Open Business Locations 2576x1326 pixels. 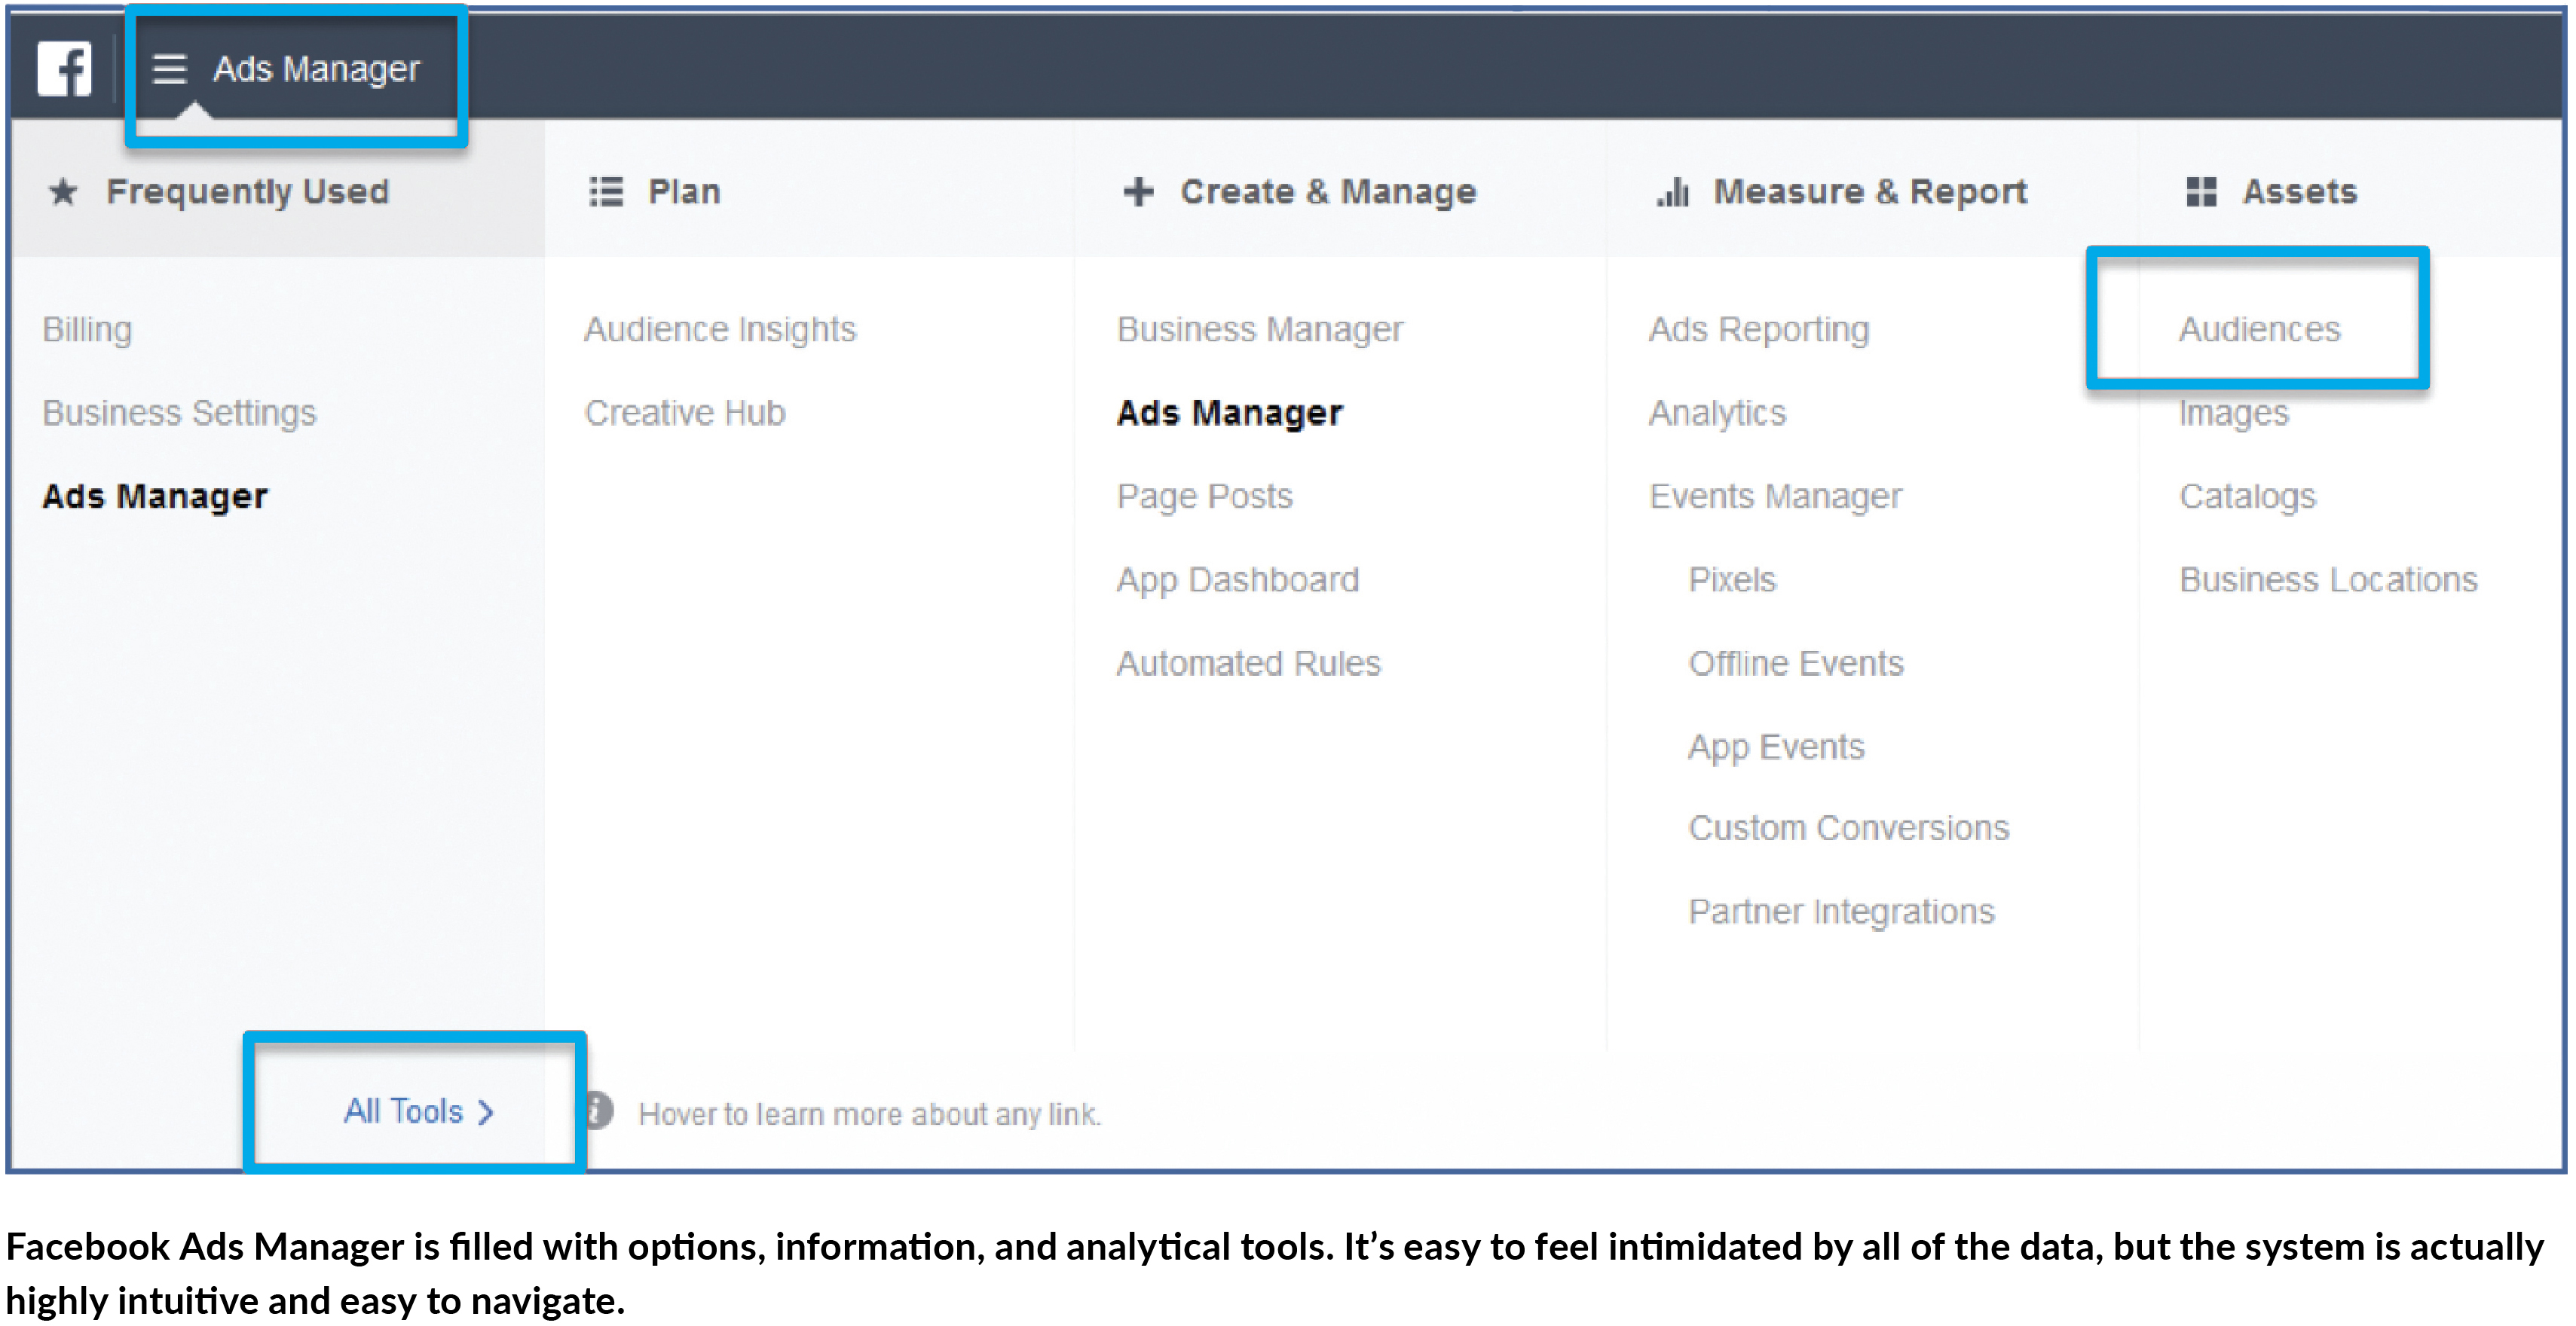(2328, 580)
